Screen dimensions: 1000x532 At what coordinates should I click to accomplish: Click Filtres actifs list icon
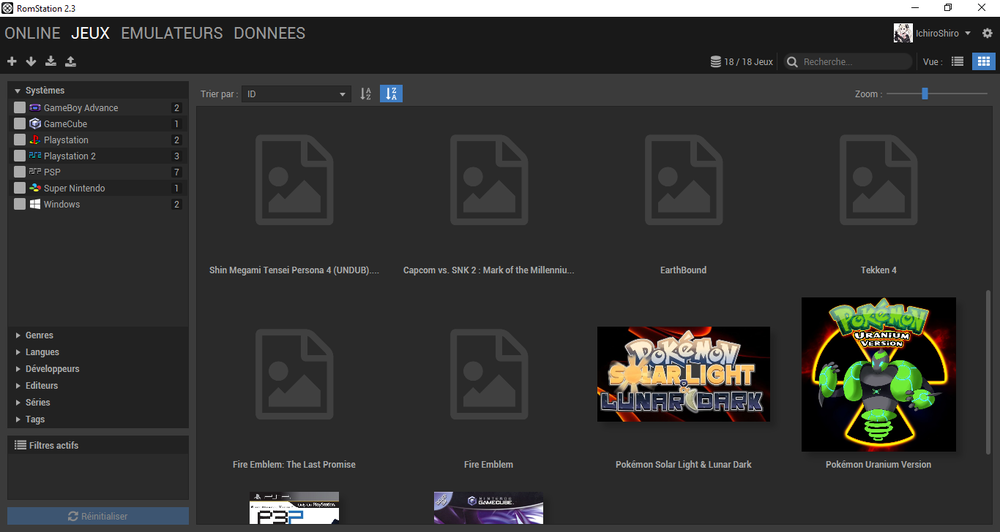[x=20, y=445]
